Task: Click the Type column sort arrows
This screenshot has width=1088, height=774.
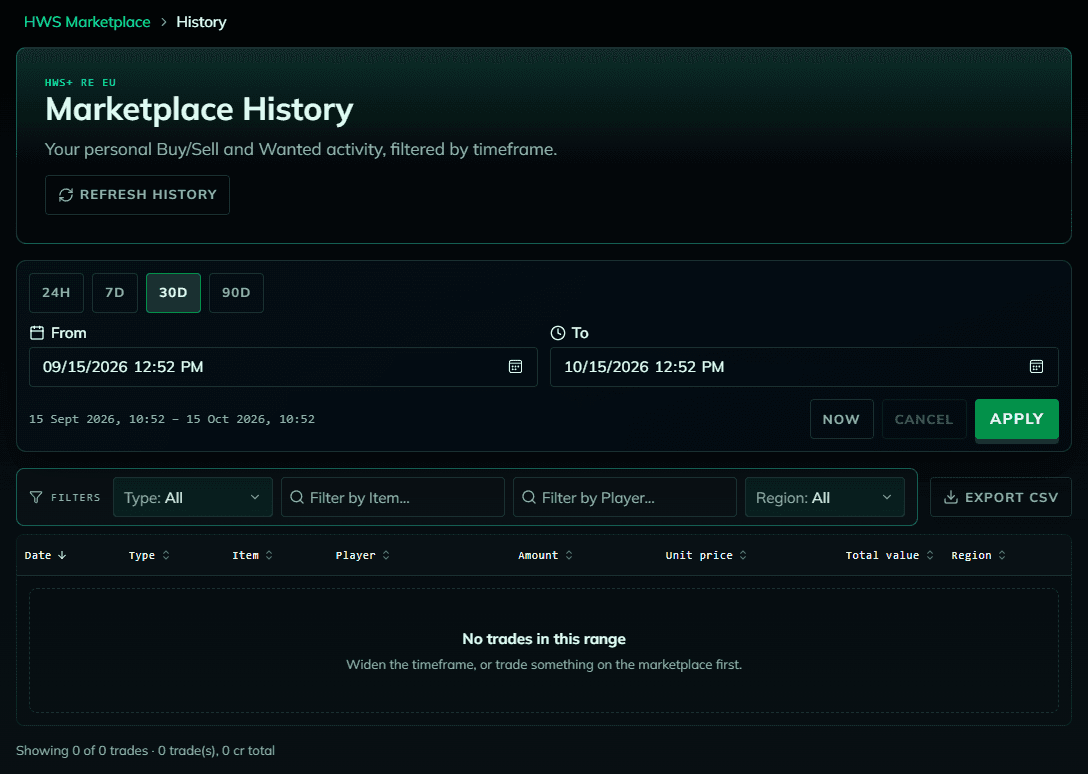Action: 166,555
